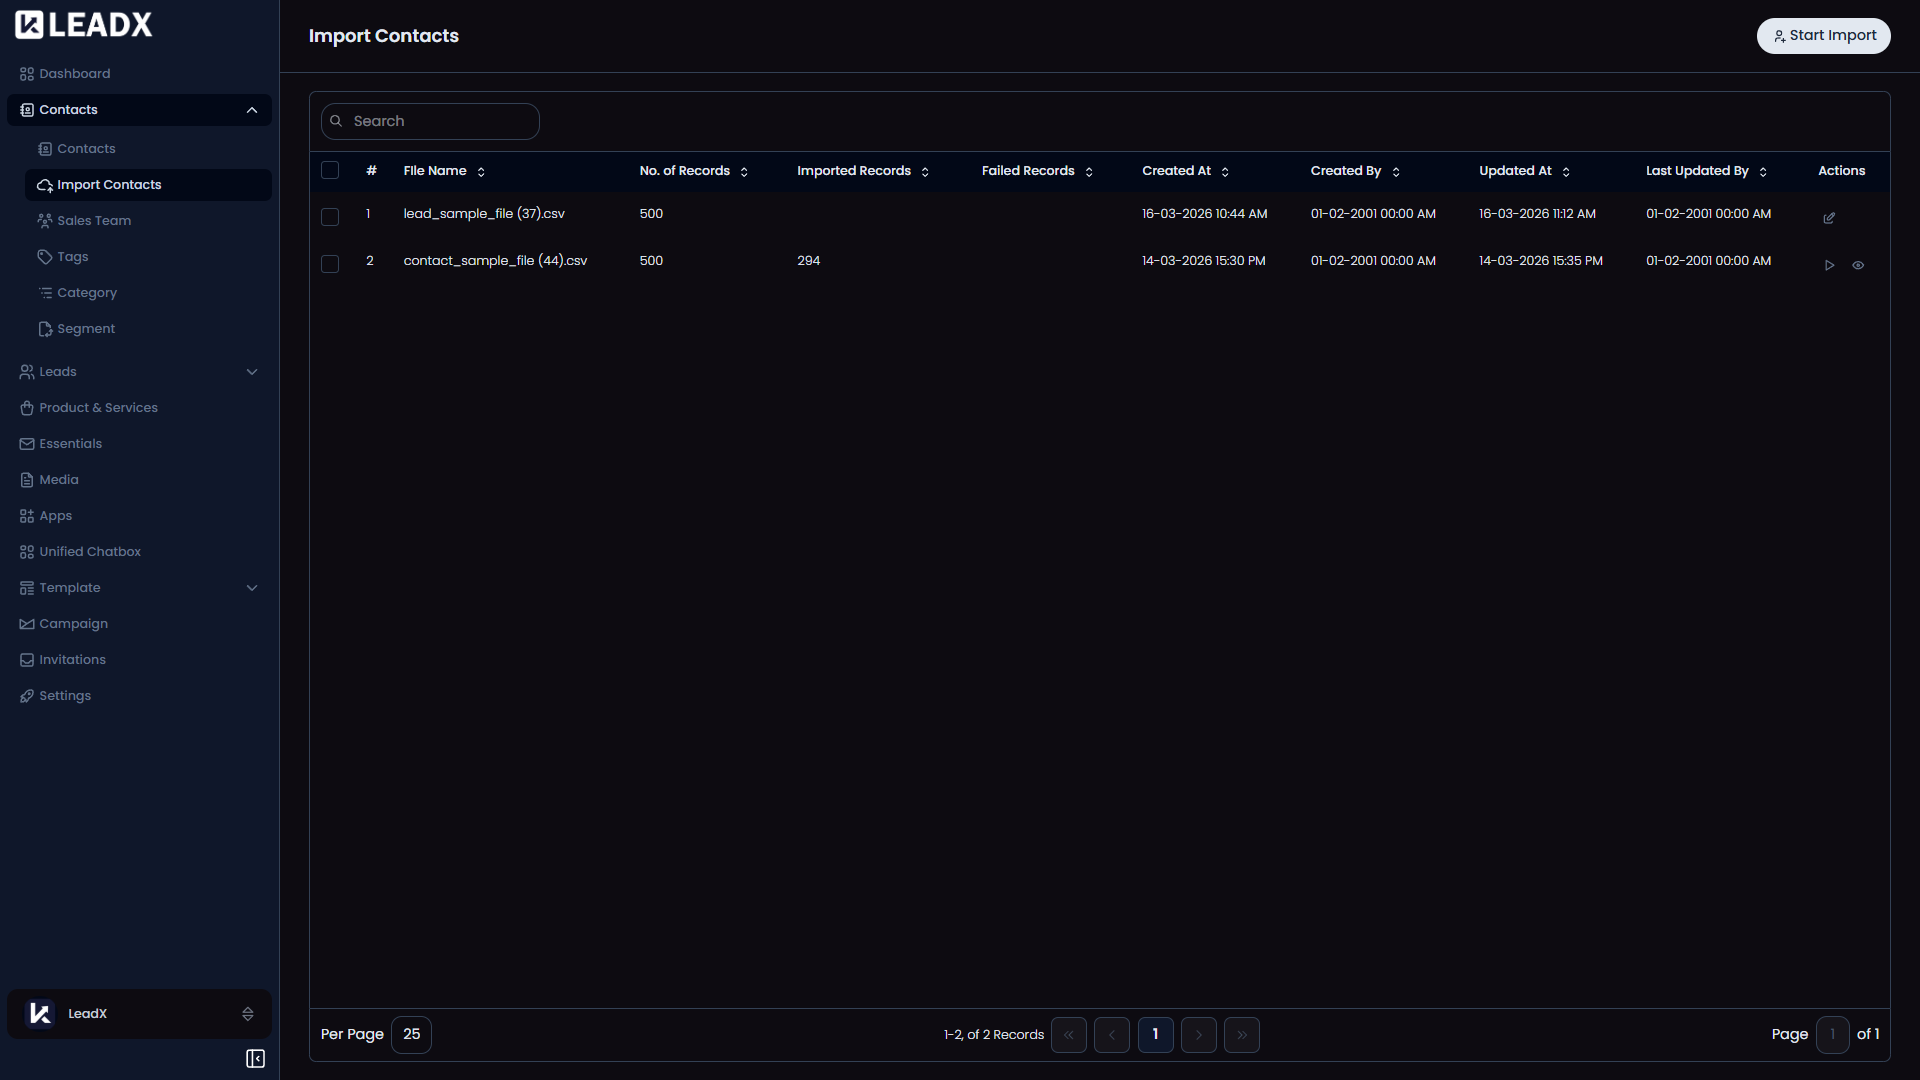The height and width of the screenshot is (1080, 1920).
Task: Collapse the Contacts sidebar section
Action: [252, 110]
